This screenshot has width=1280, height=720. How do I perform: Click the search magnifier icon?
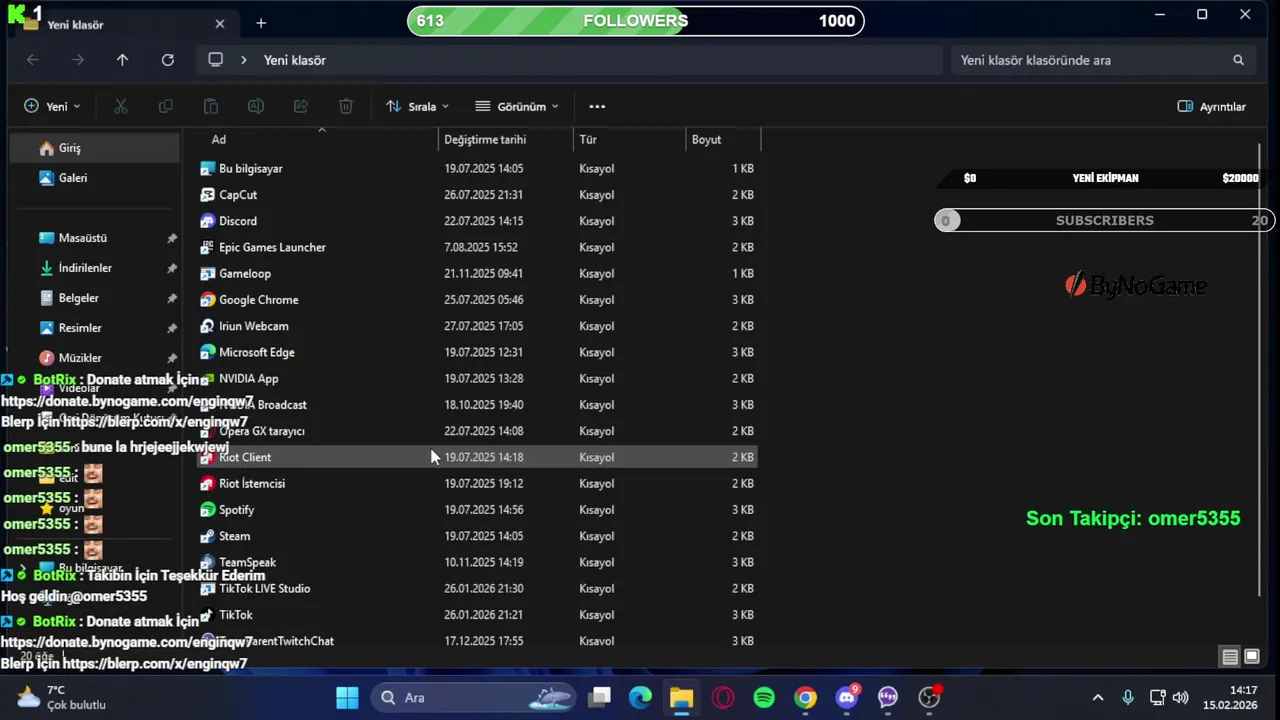1238,60
